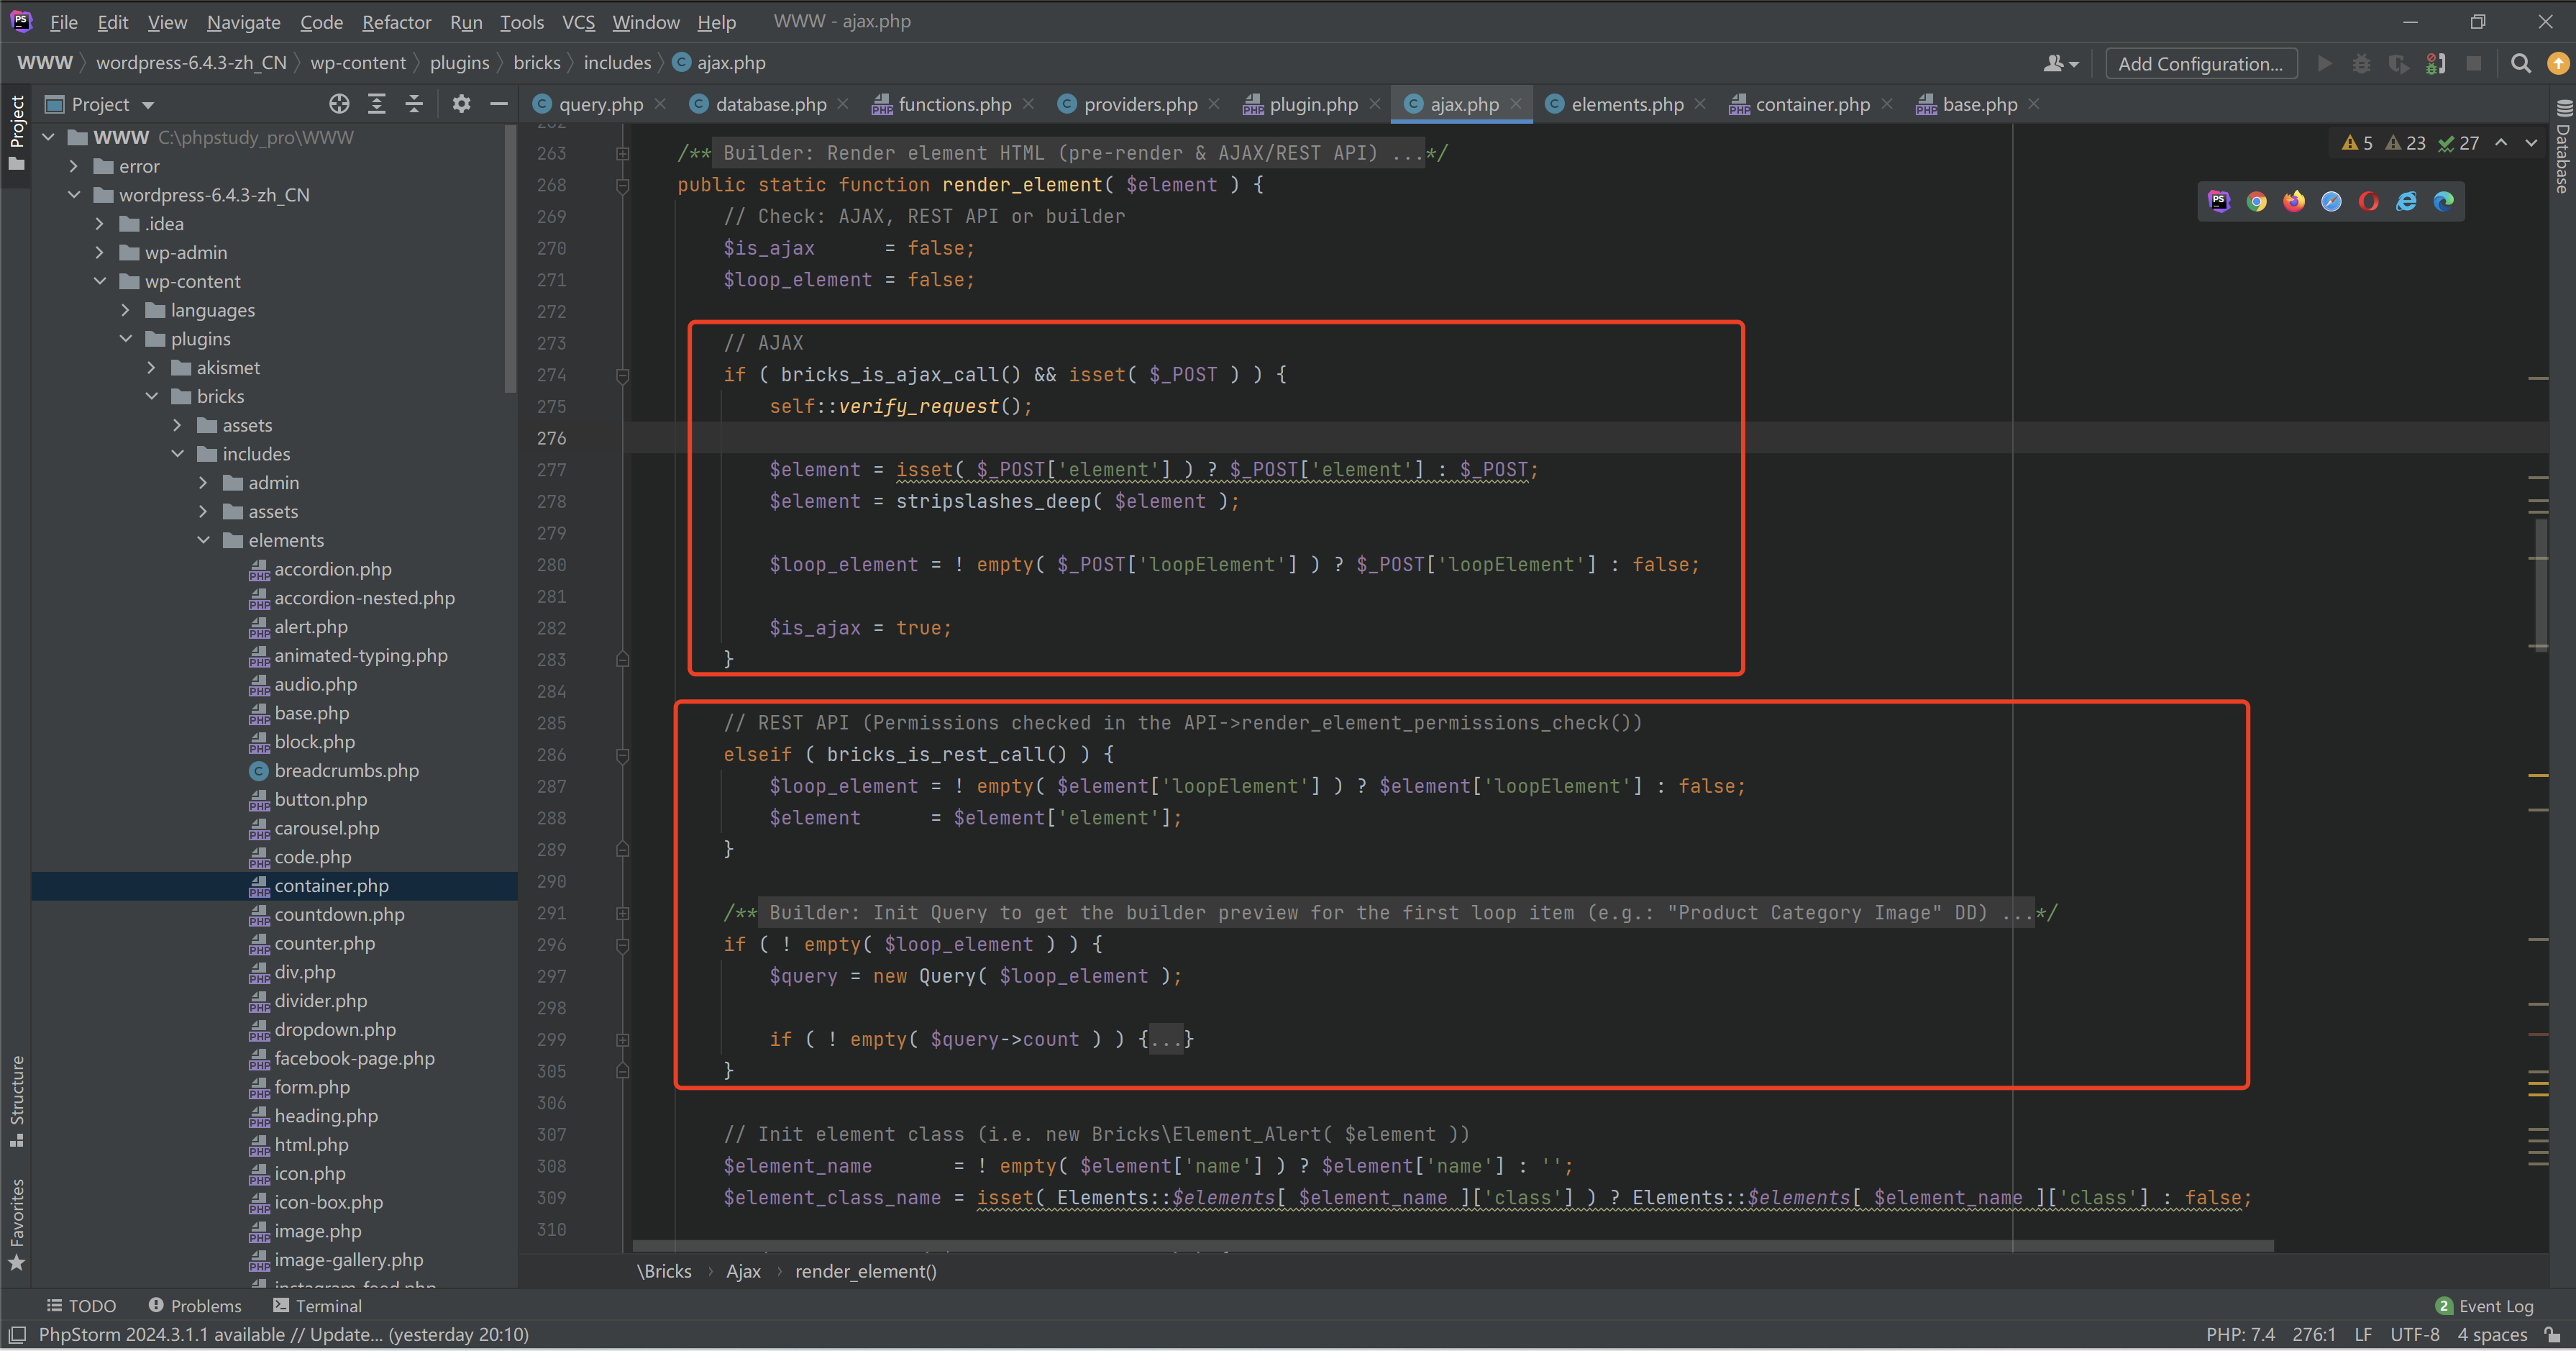Screen dimensions: 2576x1351
Task: Open Search Everywhere magnifier icon
Action: click(x=2521, y=63)
